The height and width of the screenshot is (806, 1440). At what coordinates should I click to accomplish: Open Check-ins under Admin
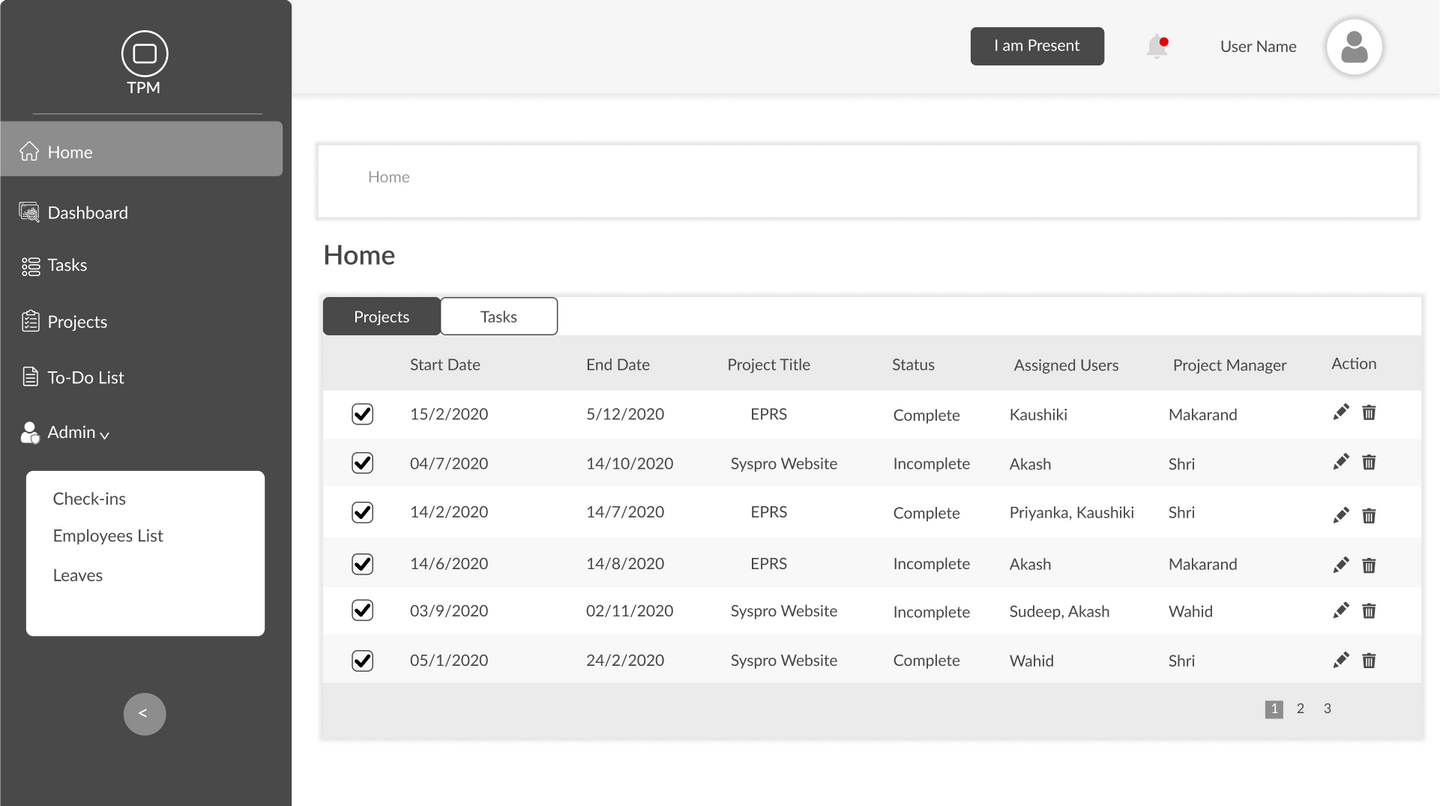pyautogui.click(x=89, y=498)
